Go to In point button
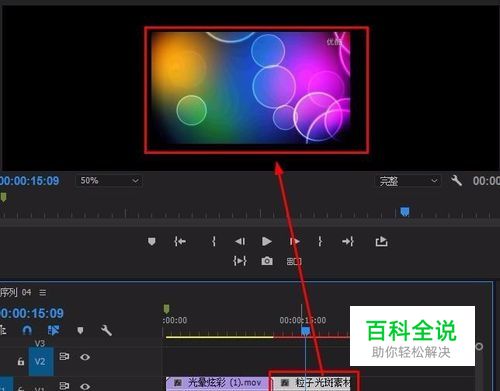 180,241
